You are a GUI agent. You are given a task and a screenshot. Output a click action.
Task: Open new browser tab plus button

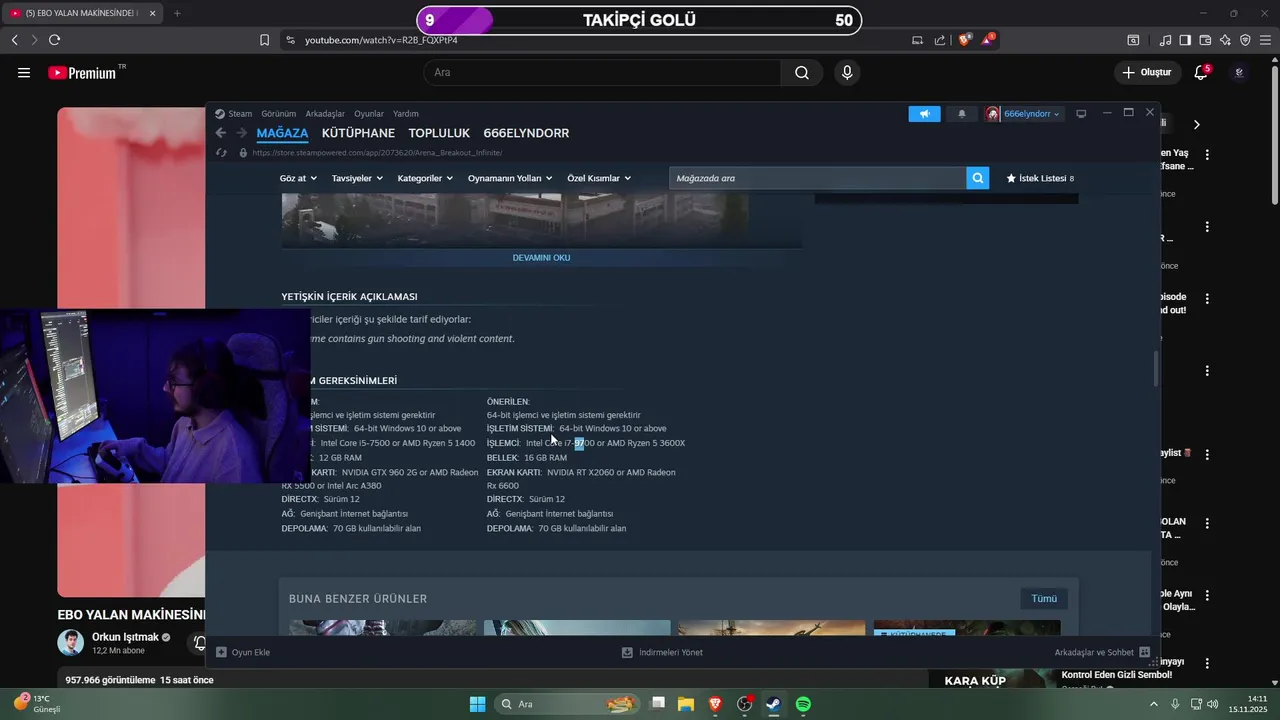point(177,13)
